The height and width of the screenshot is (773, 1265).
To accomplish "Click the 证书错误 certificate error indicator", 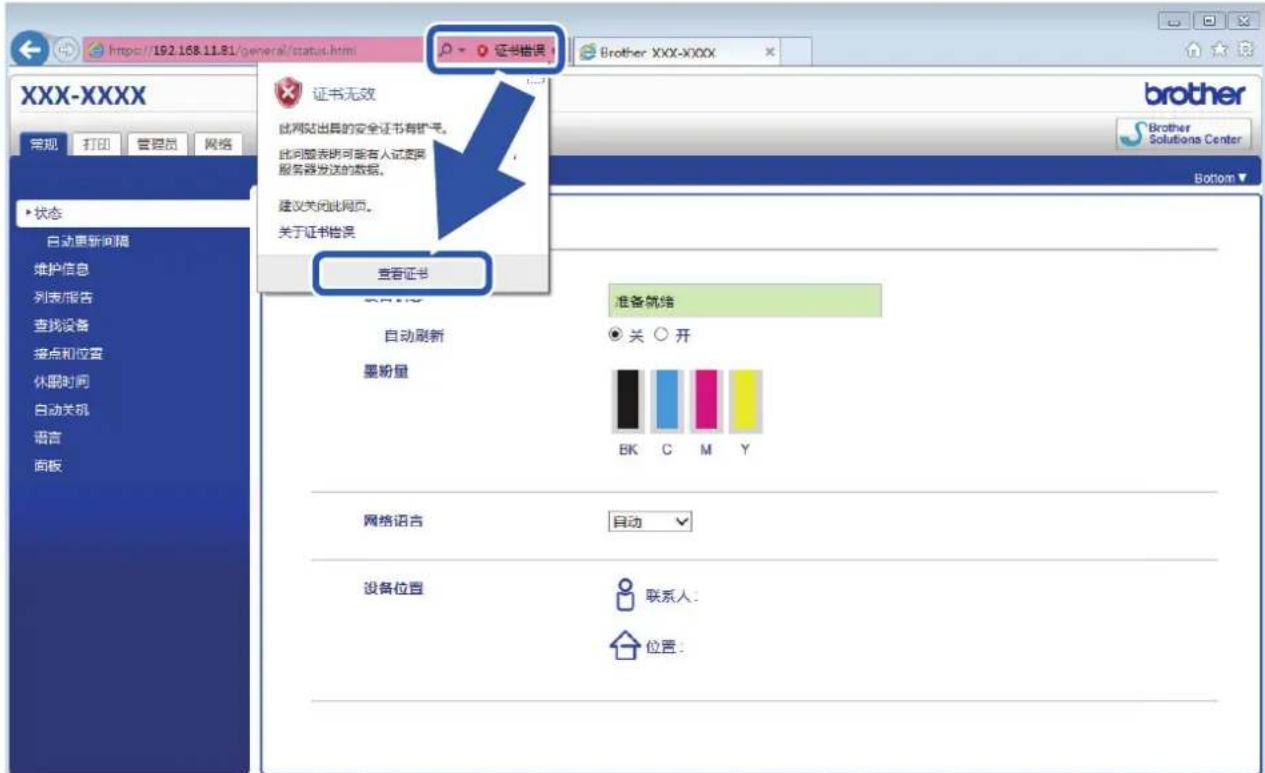I will tap(511, 49).
